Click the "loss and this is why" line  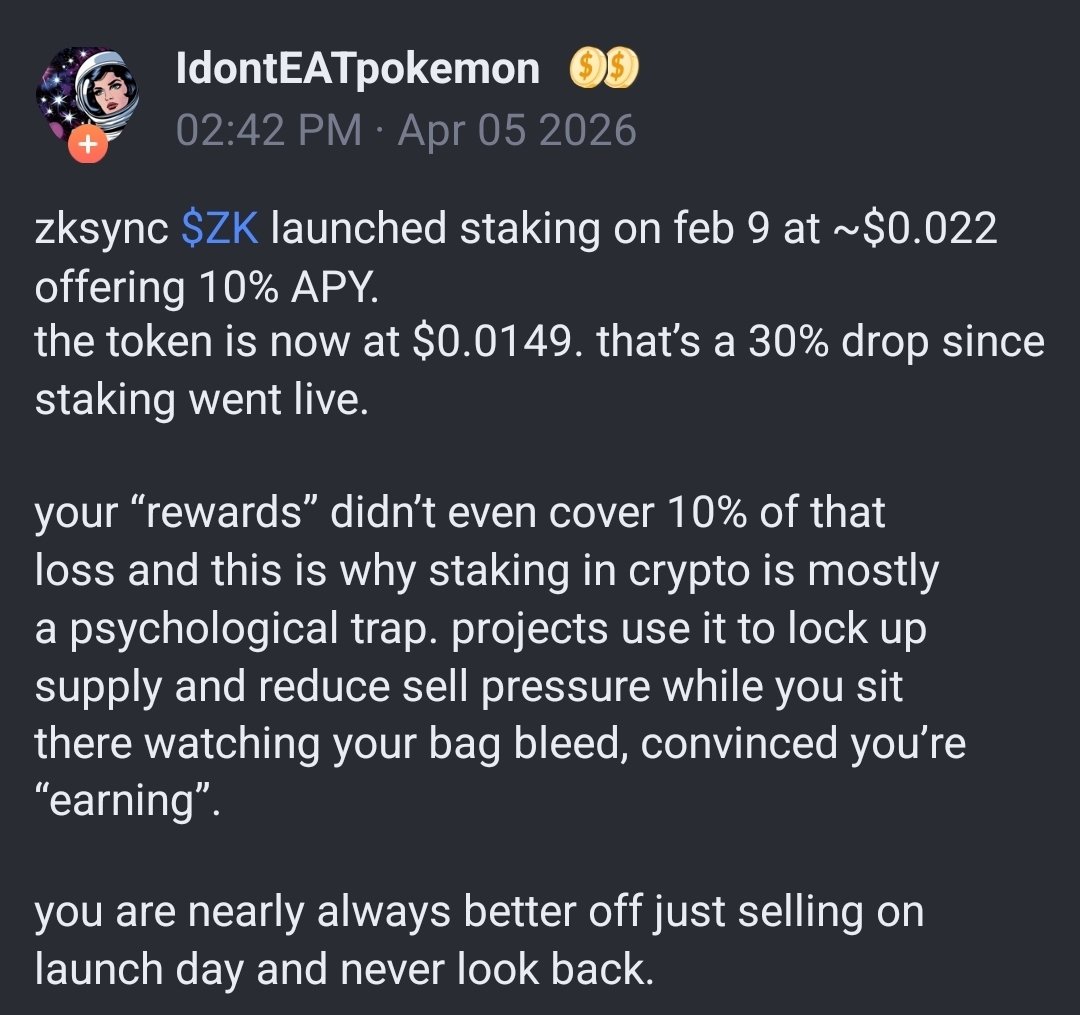[486, 571]
